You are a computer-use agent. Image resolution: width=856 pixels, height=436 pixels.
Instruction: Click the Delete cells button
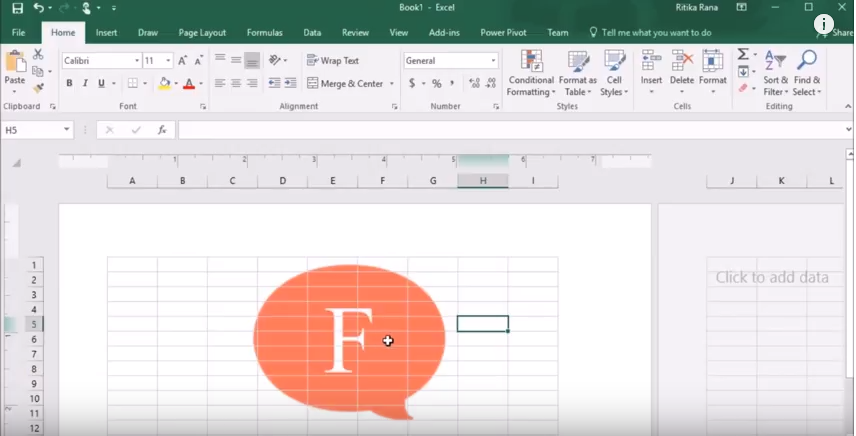point(682,72)
